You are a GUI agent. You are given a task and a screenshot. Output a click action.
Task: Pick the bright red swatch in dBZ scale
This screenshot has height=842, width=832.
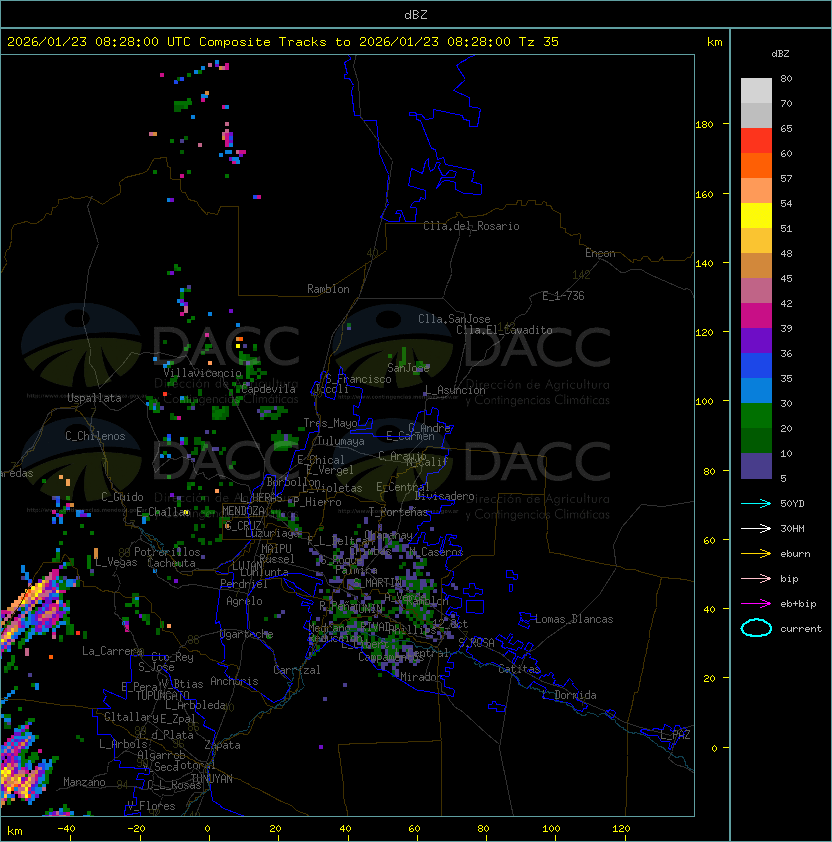coord(756,141)
